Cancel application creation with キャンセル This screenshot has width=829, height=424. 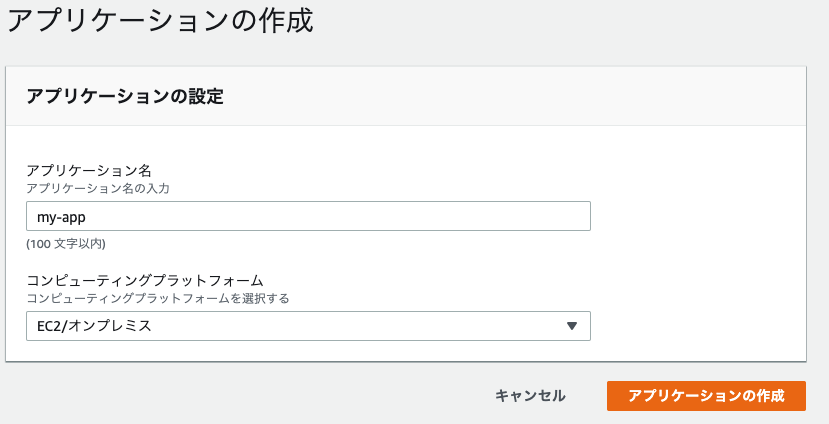click(x=530, y=396)
